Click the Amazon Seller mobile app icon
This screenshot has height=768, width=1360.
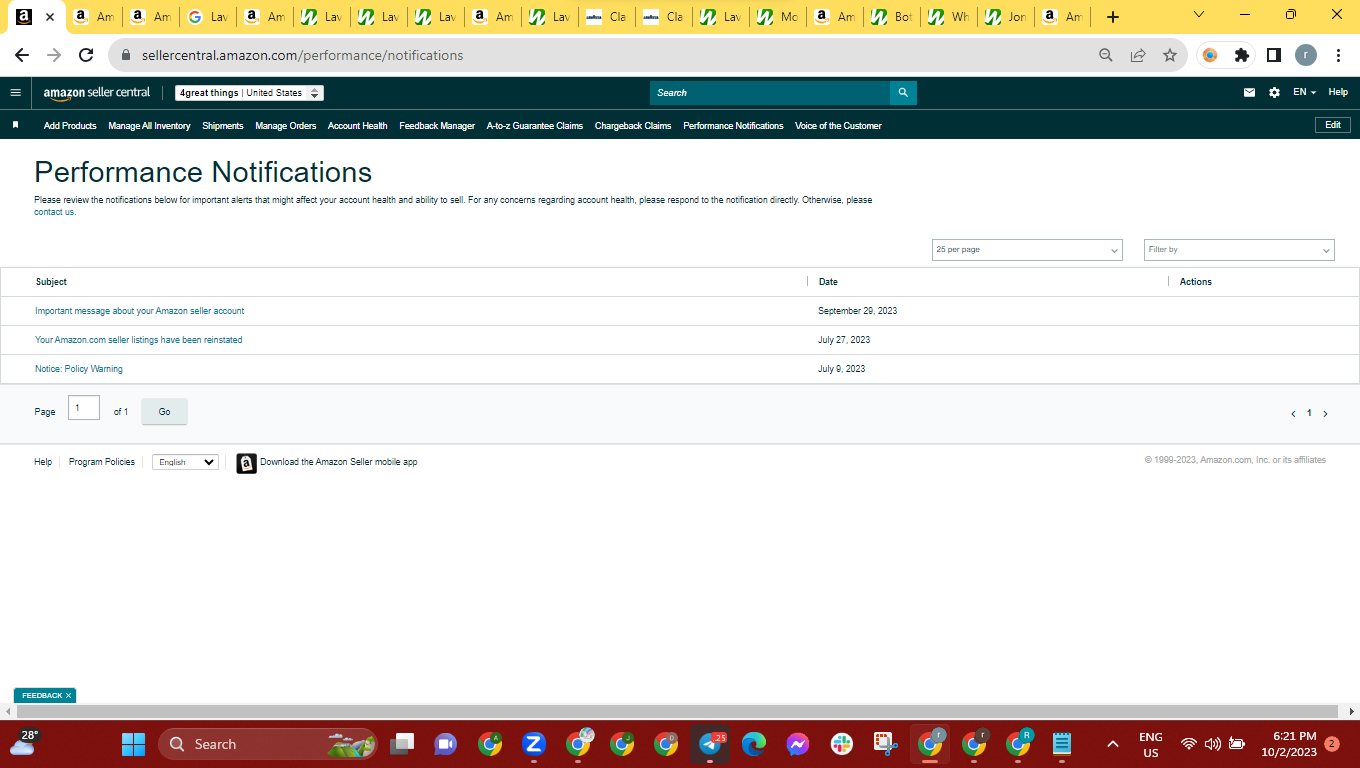[x=246, y=463]
